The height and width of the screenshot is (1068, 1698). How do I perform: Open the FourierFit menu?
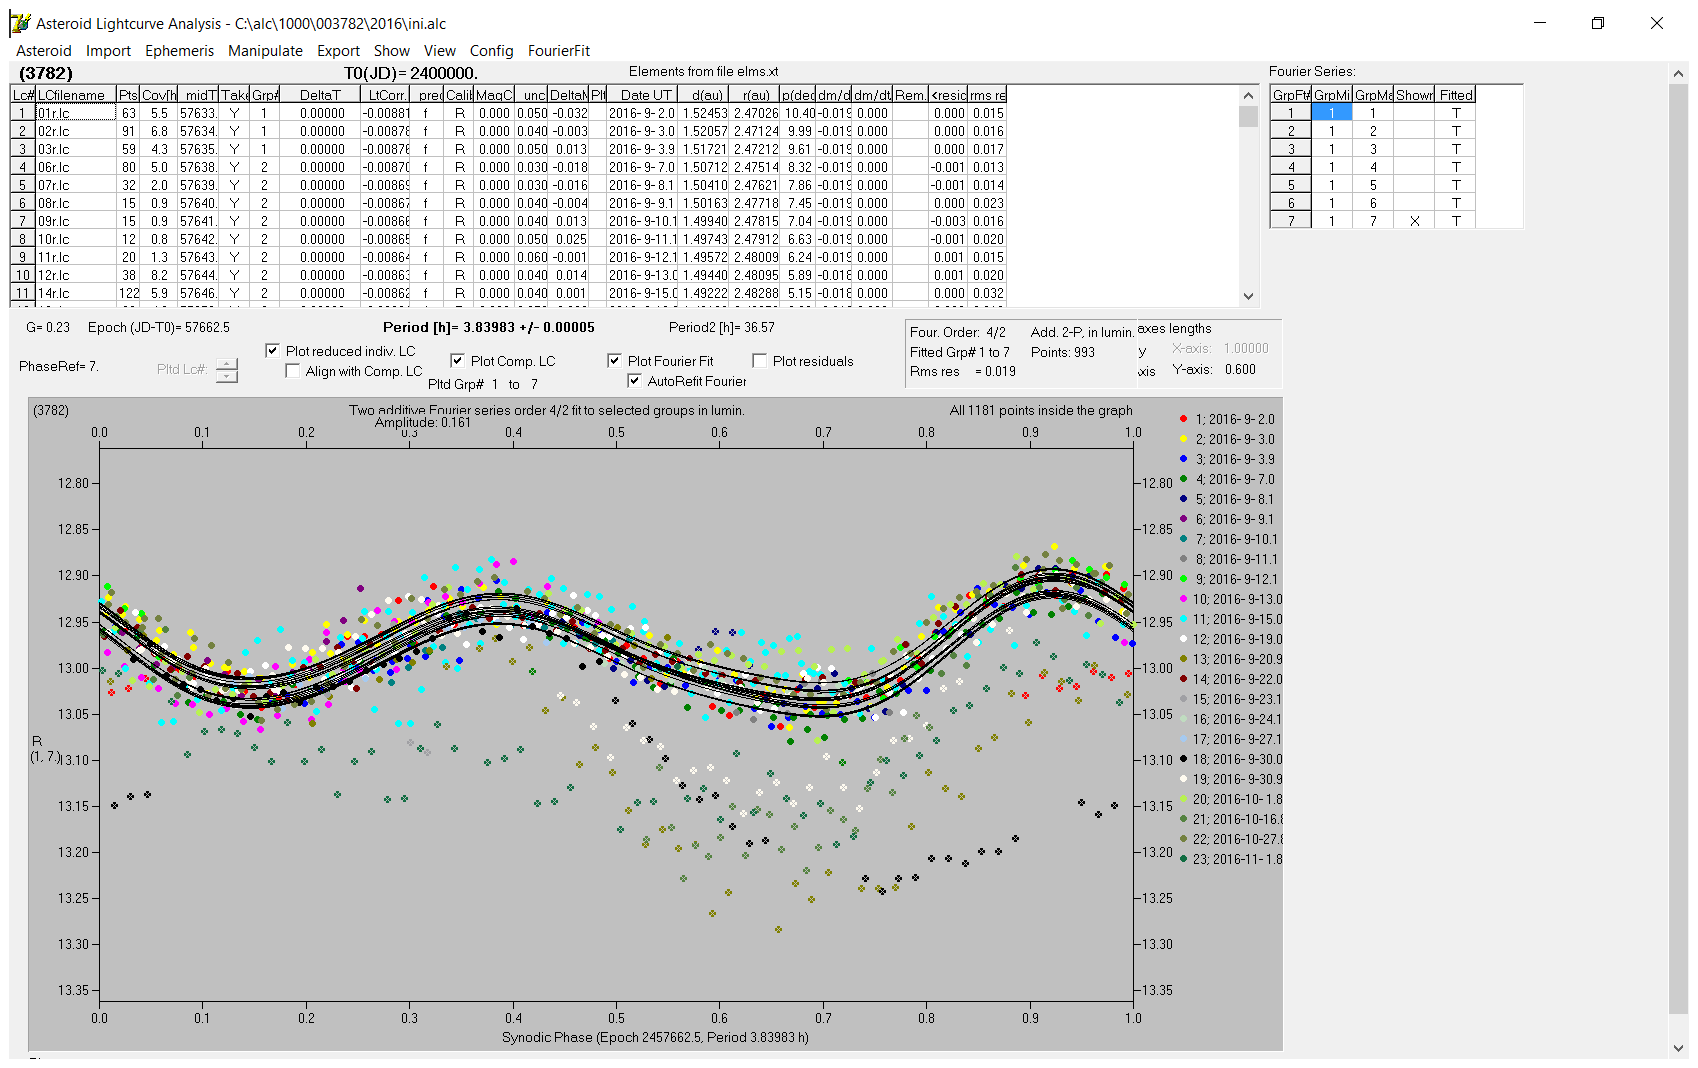[559, 51]
